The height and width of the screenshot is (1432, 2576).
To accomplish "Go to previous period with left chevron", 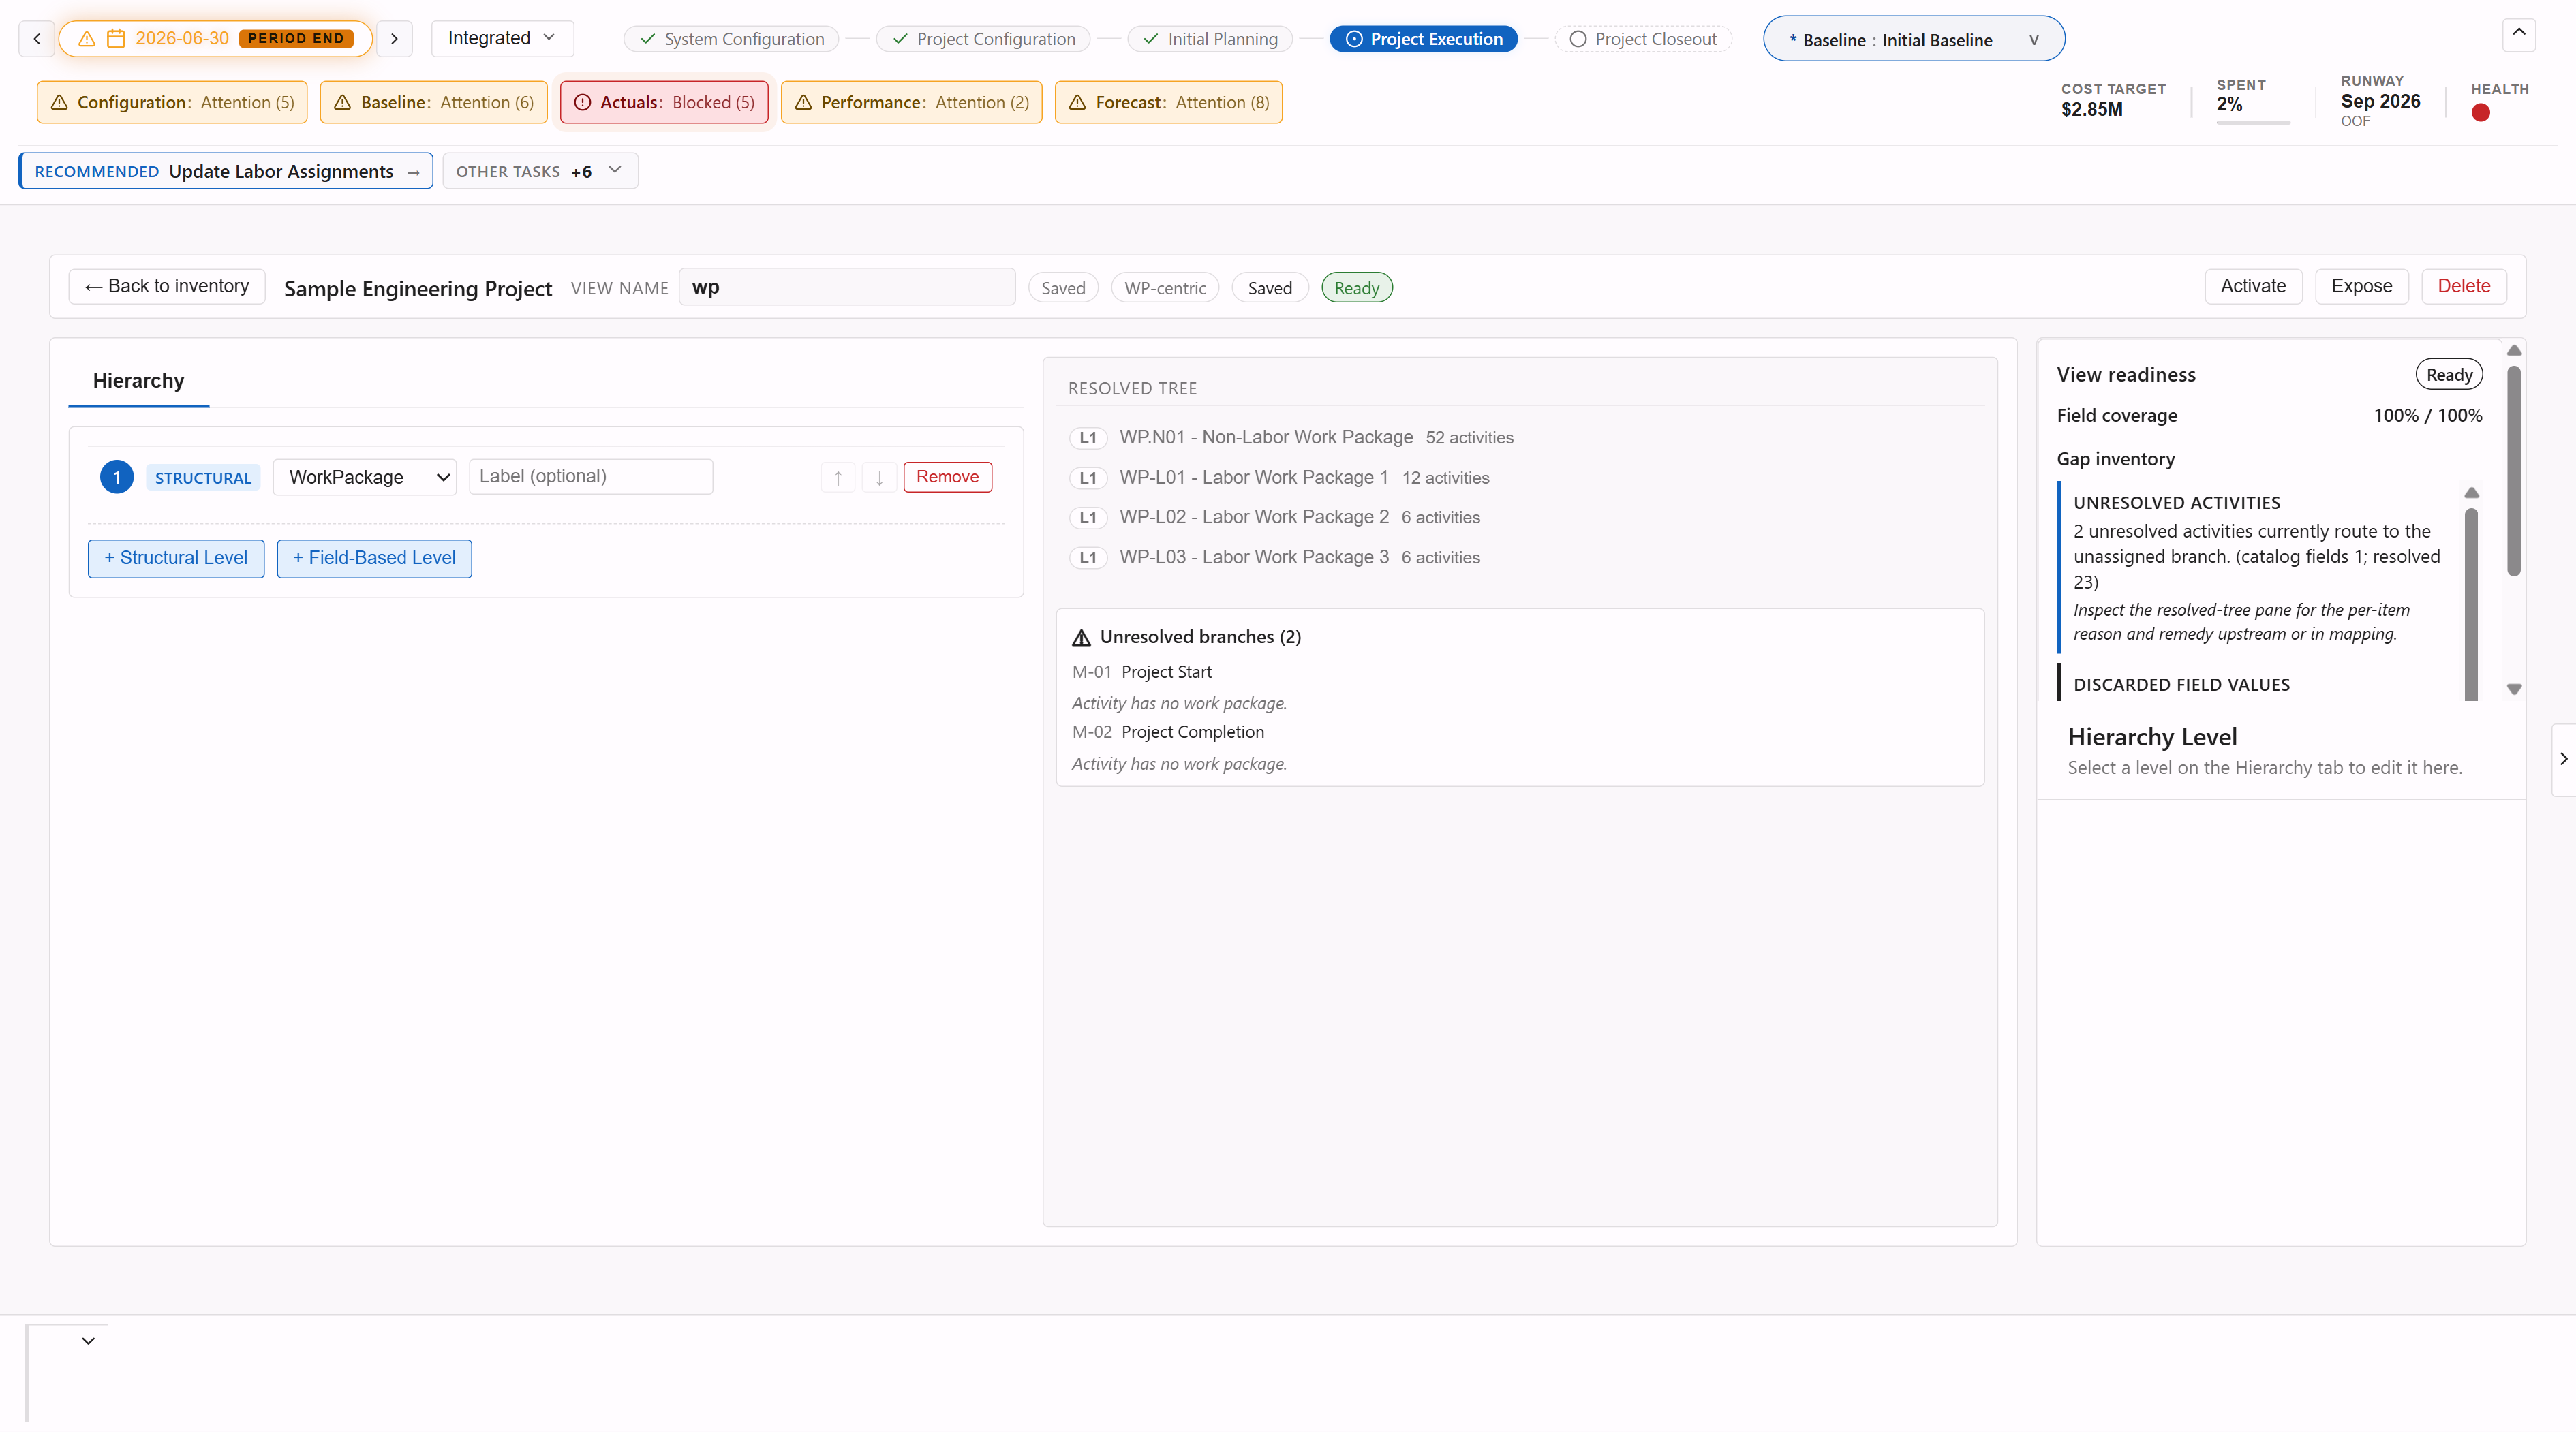I will click(37, 39).
